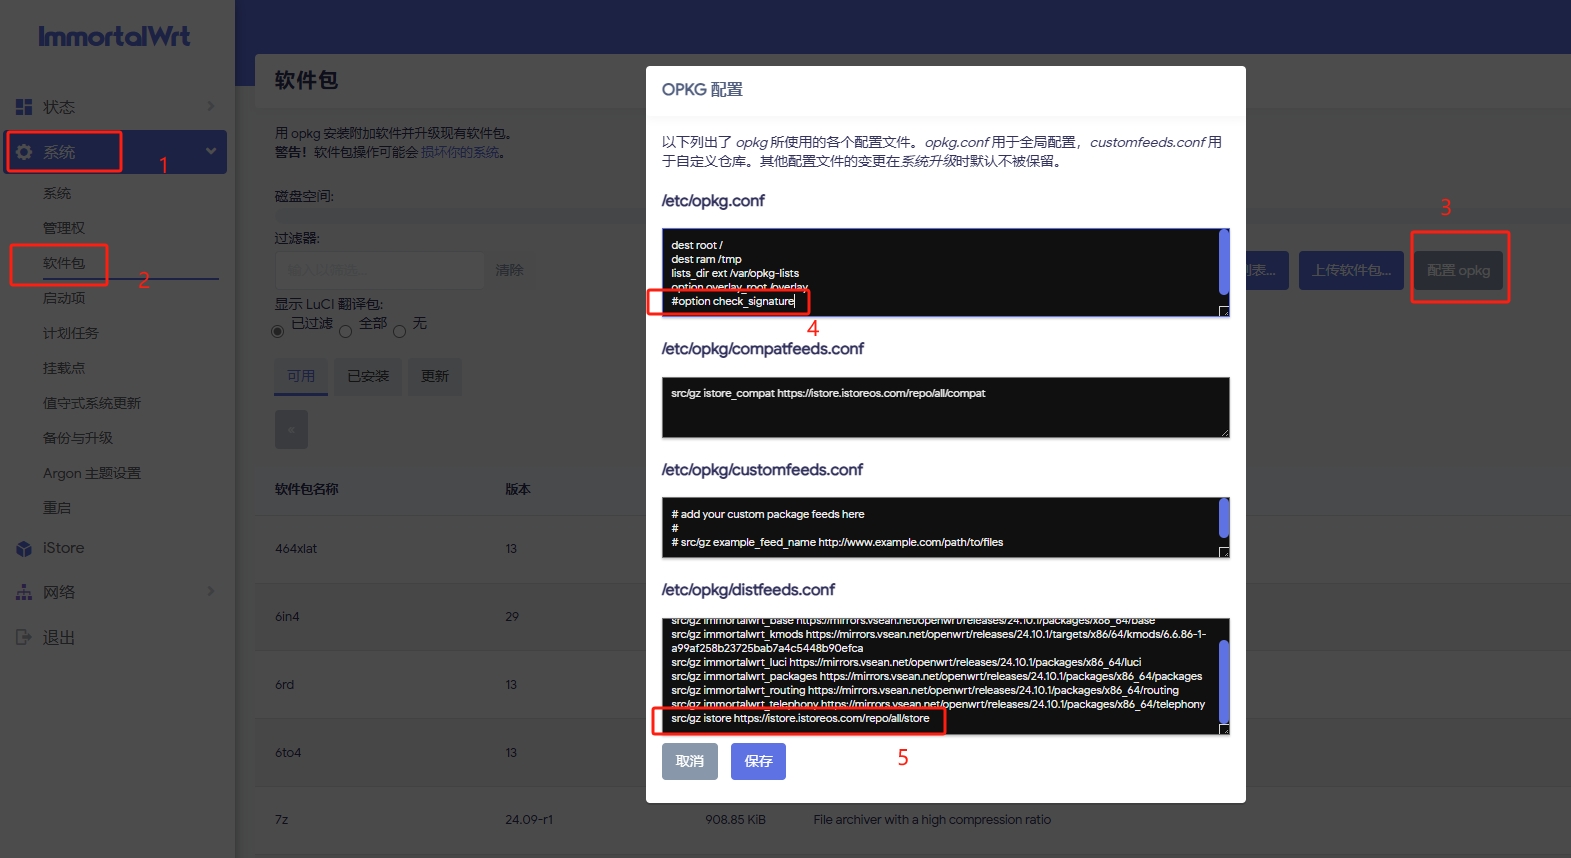
Task: Expand the 状态 menu chevron
Action: coord(211,106)
